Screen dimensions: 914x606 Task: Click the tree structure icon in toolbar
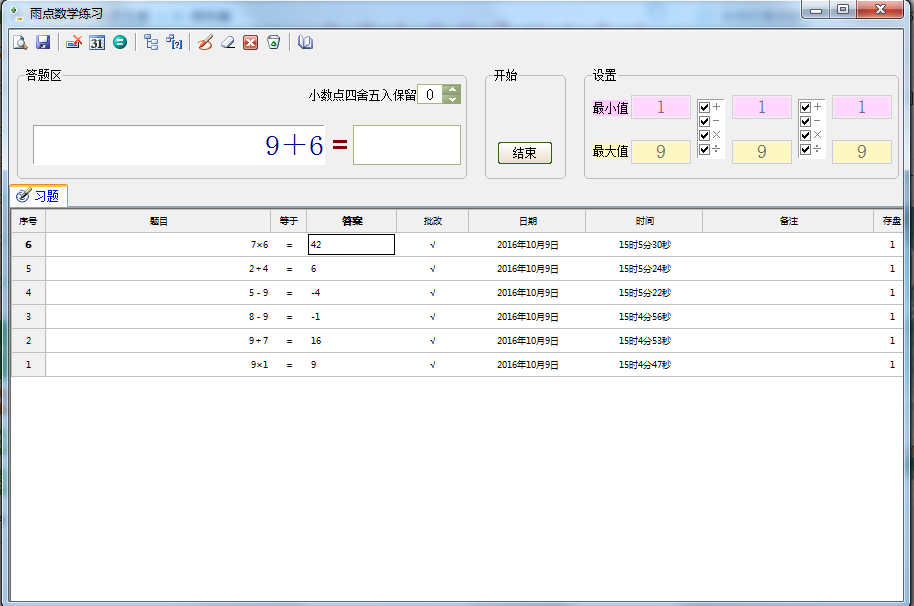click(x=151, y=42)
